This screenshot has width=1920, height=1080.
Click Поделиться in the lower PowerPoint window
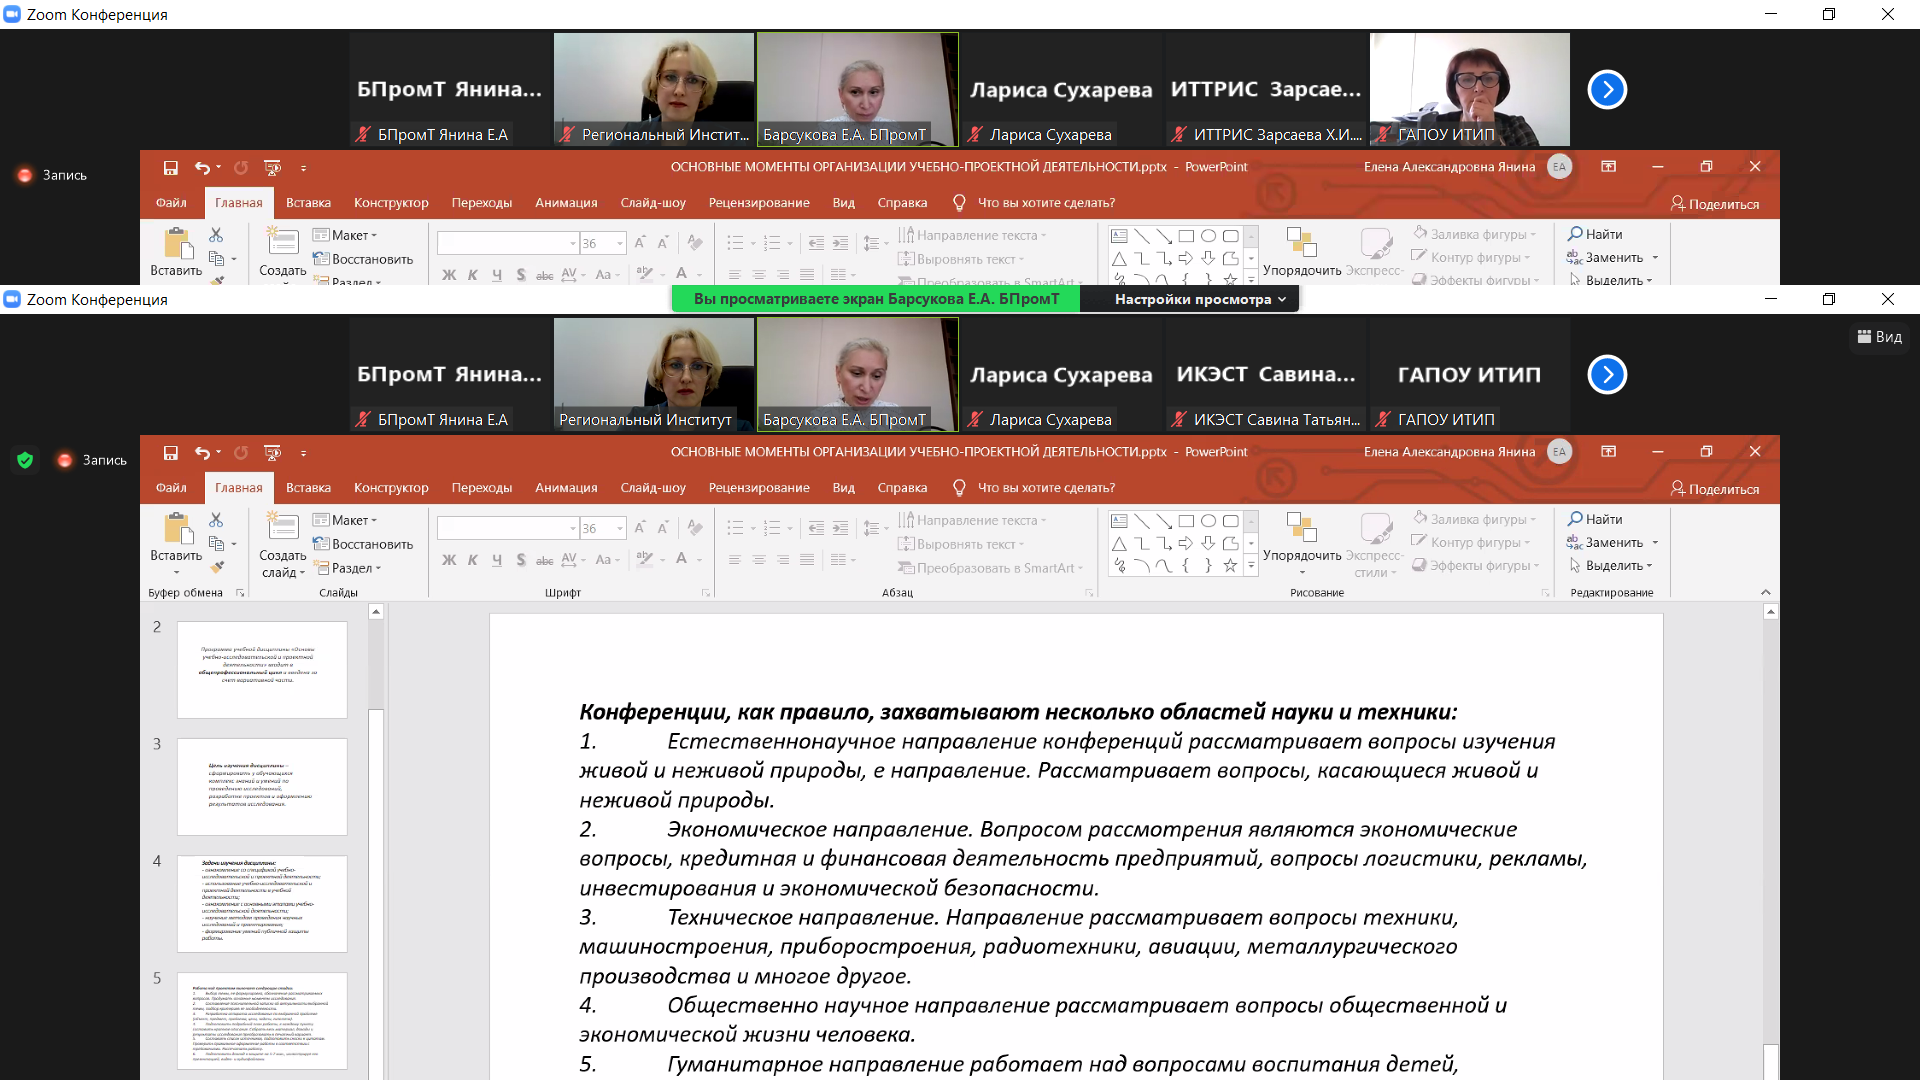[1715, 489]
